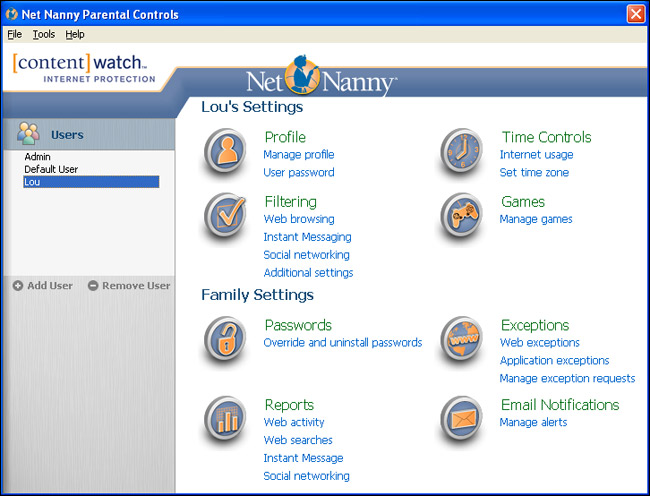Click the Filtering heading

291,202
